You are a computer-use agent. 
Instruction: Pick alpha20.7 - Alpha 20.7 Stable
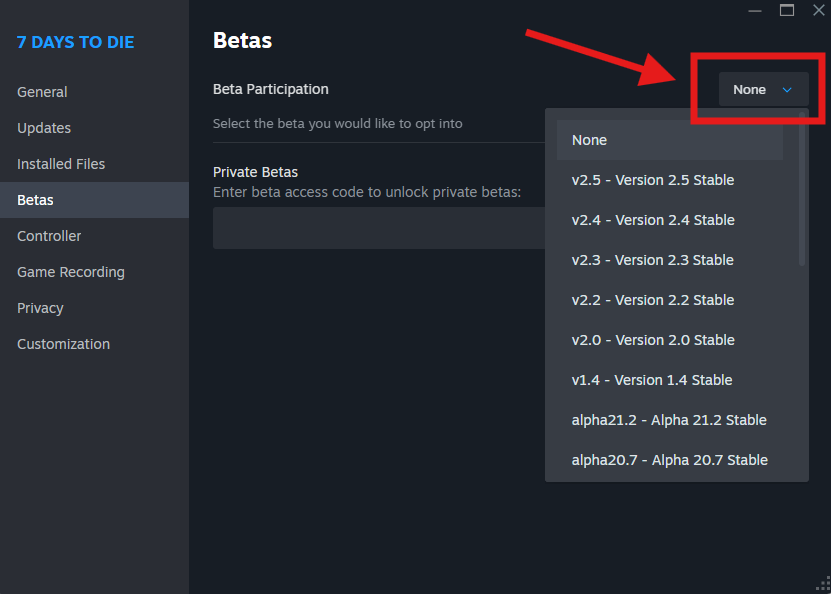tap(669, 460)
